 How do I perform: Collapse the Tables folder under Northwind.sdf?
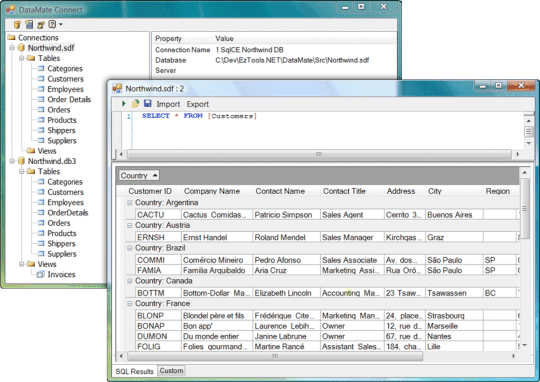point(22,58)
